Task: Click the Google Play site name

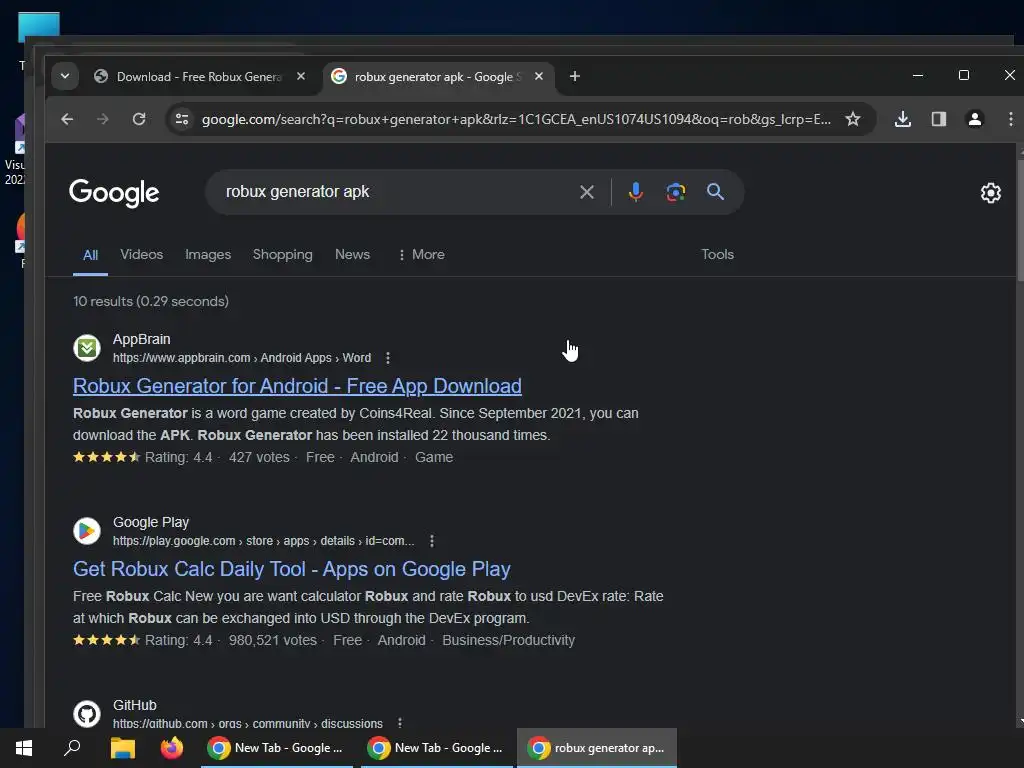Action: tap(151, 522)
